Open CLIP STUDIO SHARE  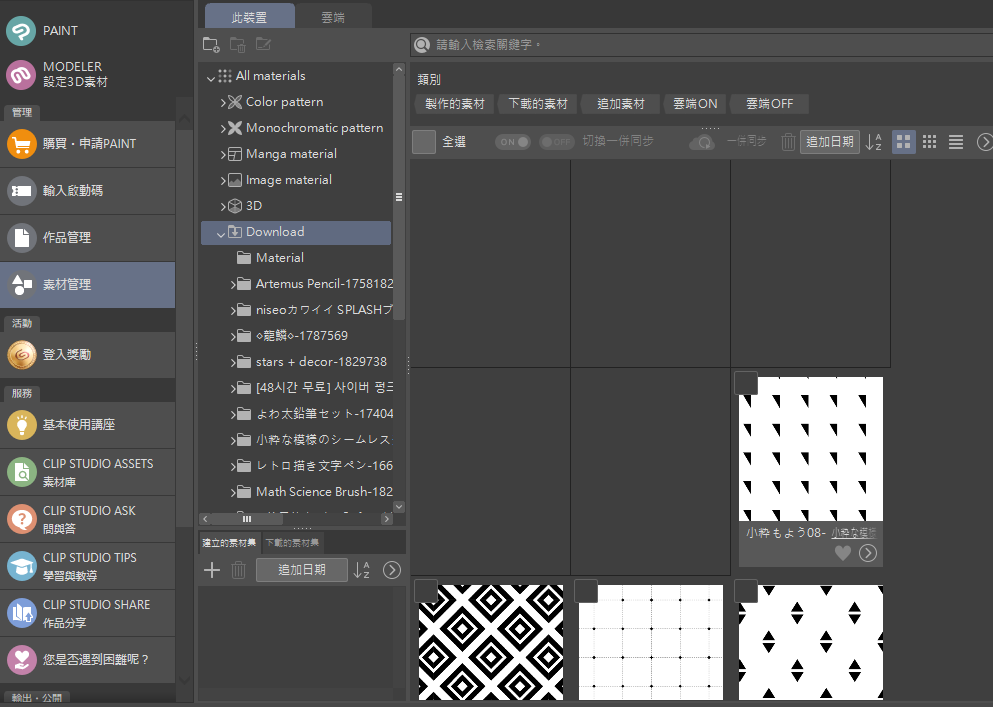click(87, 613)
